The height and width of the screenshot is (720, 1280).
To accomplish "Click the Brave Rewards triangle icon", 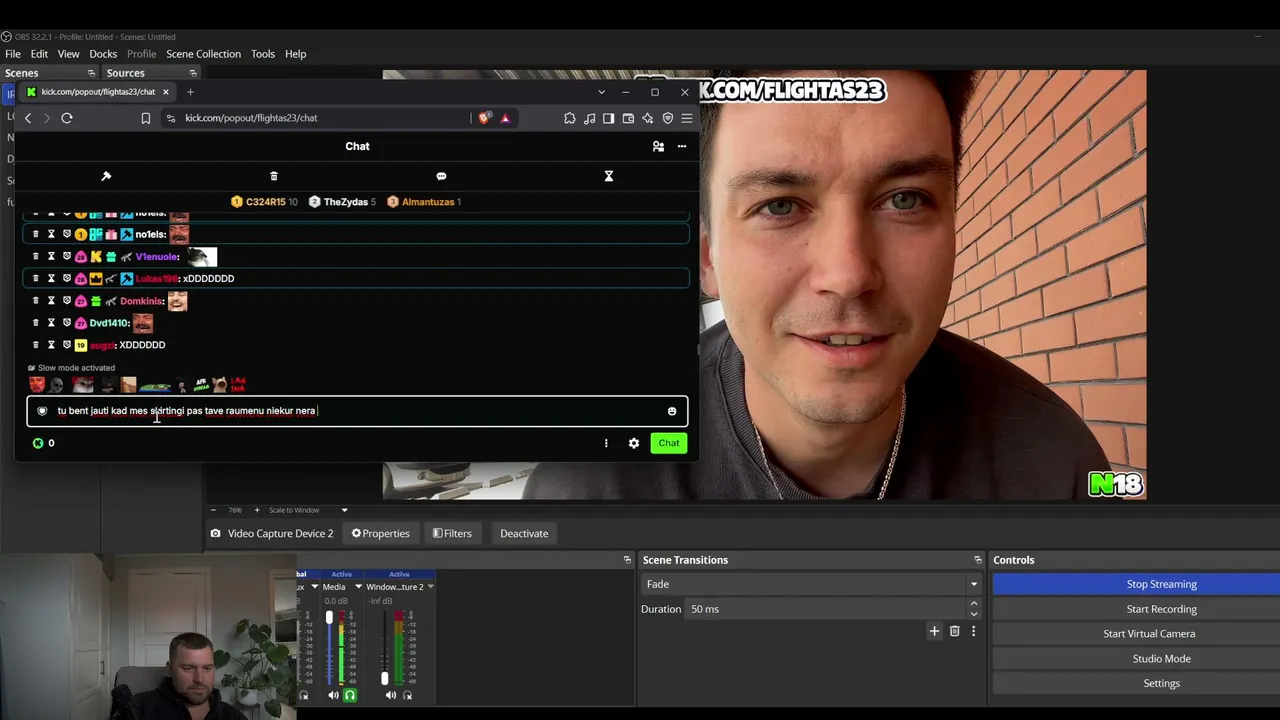I will click(505, 118).
